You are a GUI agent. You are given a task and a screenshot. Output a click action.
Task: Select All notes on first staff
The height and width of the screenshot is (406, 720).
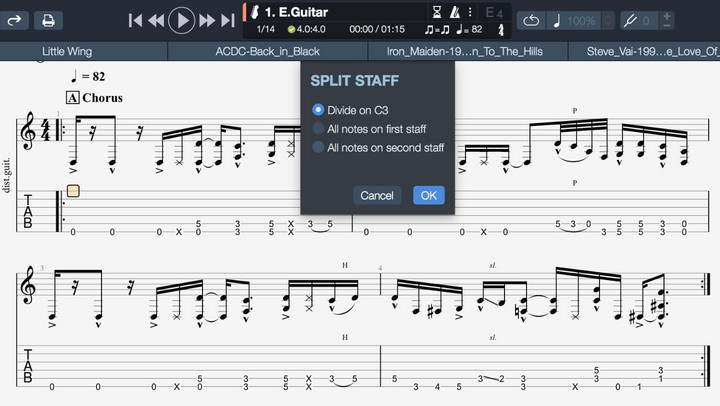pos(369,129)
